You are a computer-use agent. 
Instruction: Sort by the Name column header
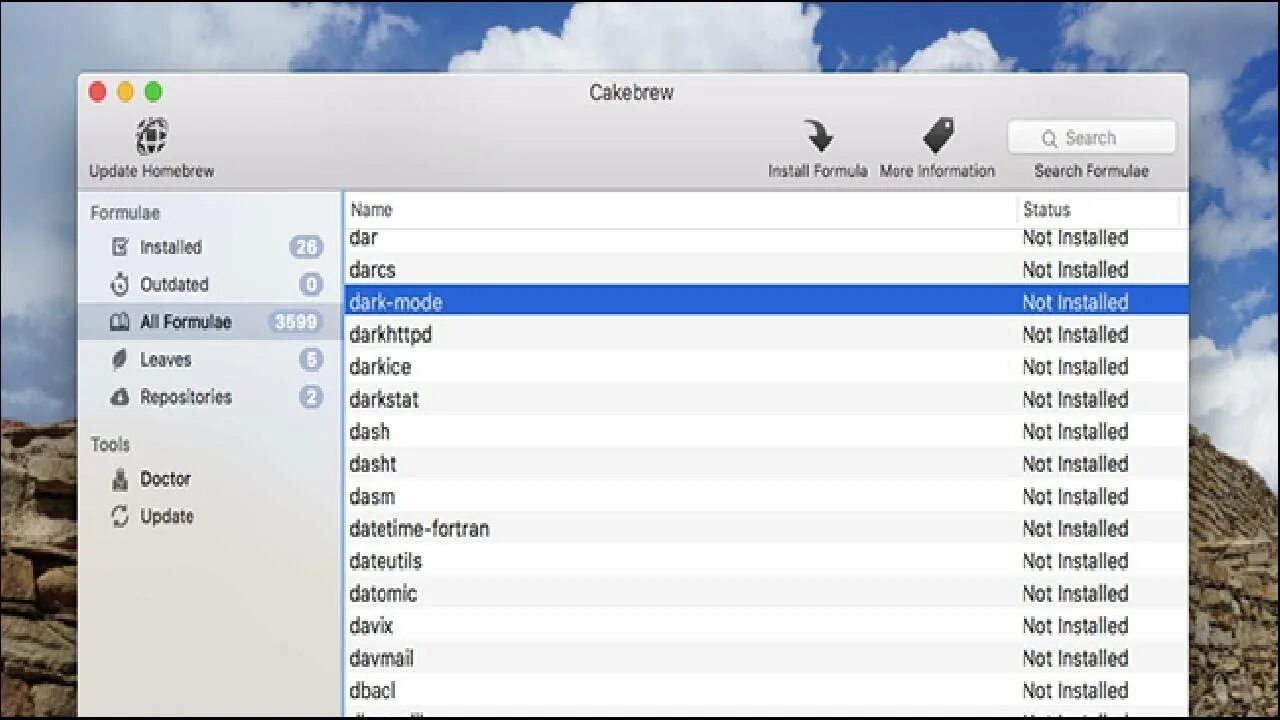(371, 210)
